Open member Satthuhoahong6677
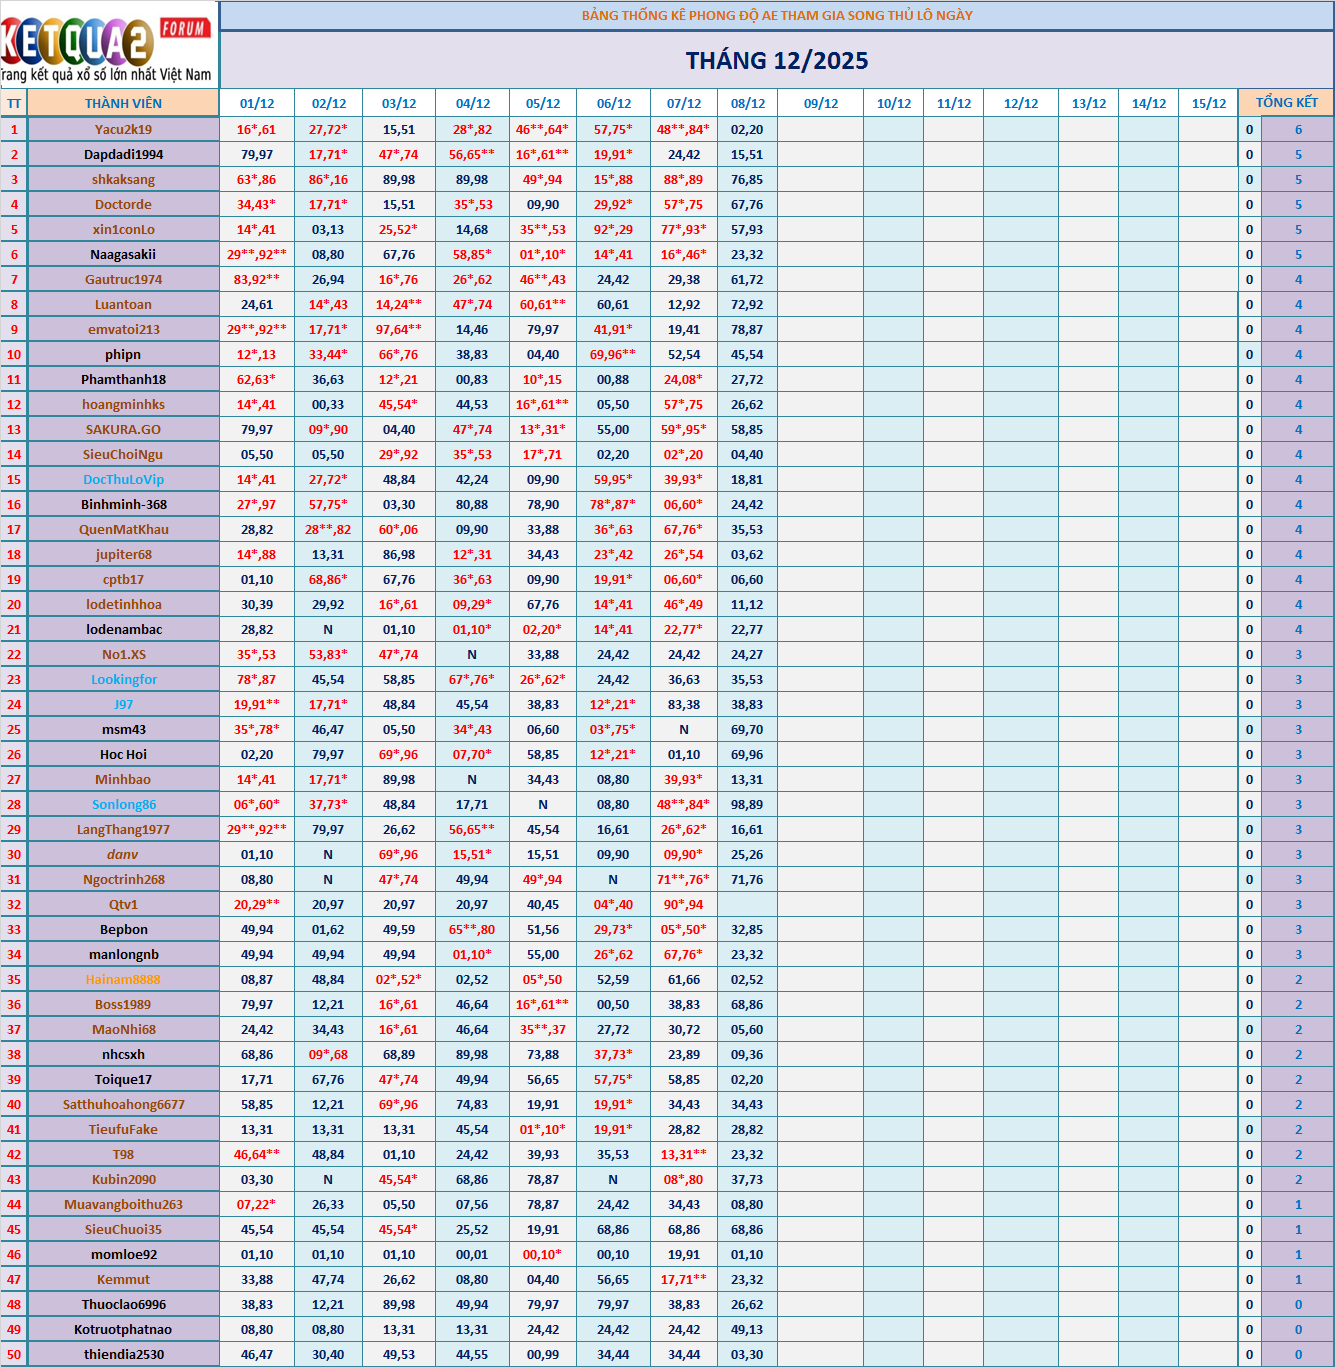 click(x=123, y=1104)
